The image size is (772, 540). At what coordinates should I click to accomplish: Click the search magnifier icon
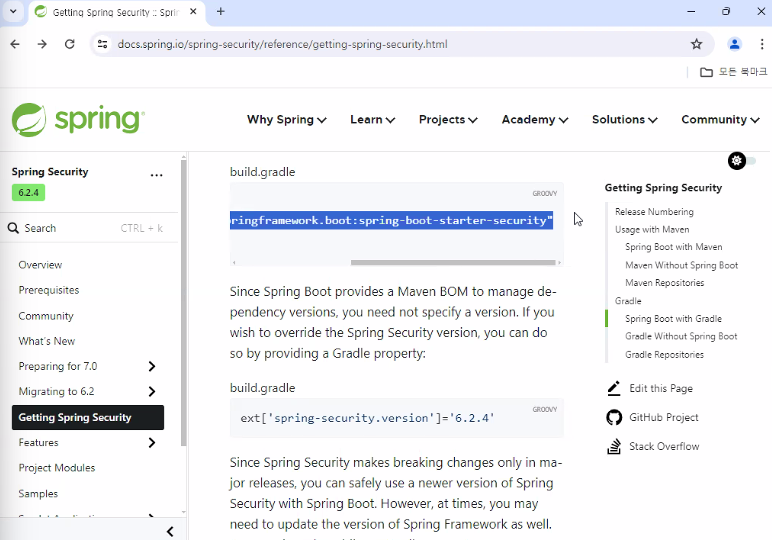point(13,228)
